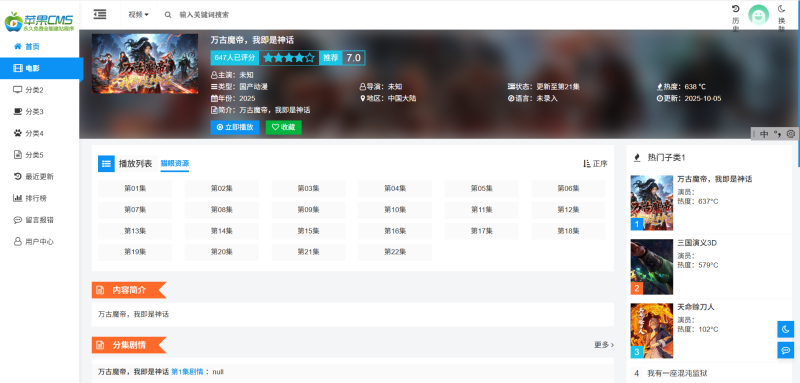Open 万古魔帝，我即是神话 title in hot list
The width and height of the screenshot is (800, 383).
(x=714, y=180)
